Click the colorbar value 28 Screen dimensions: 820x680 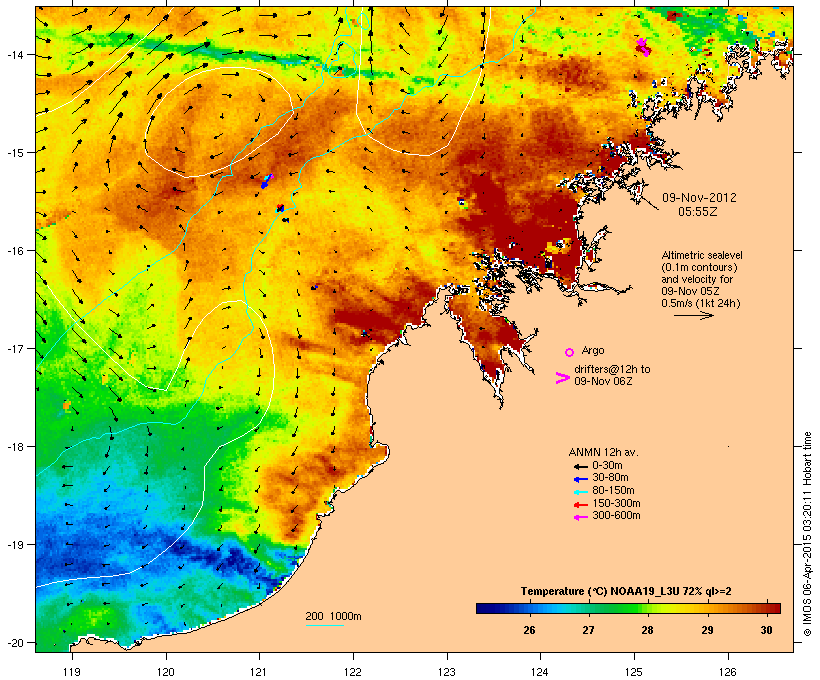tap(647, 630)
